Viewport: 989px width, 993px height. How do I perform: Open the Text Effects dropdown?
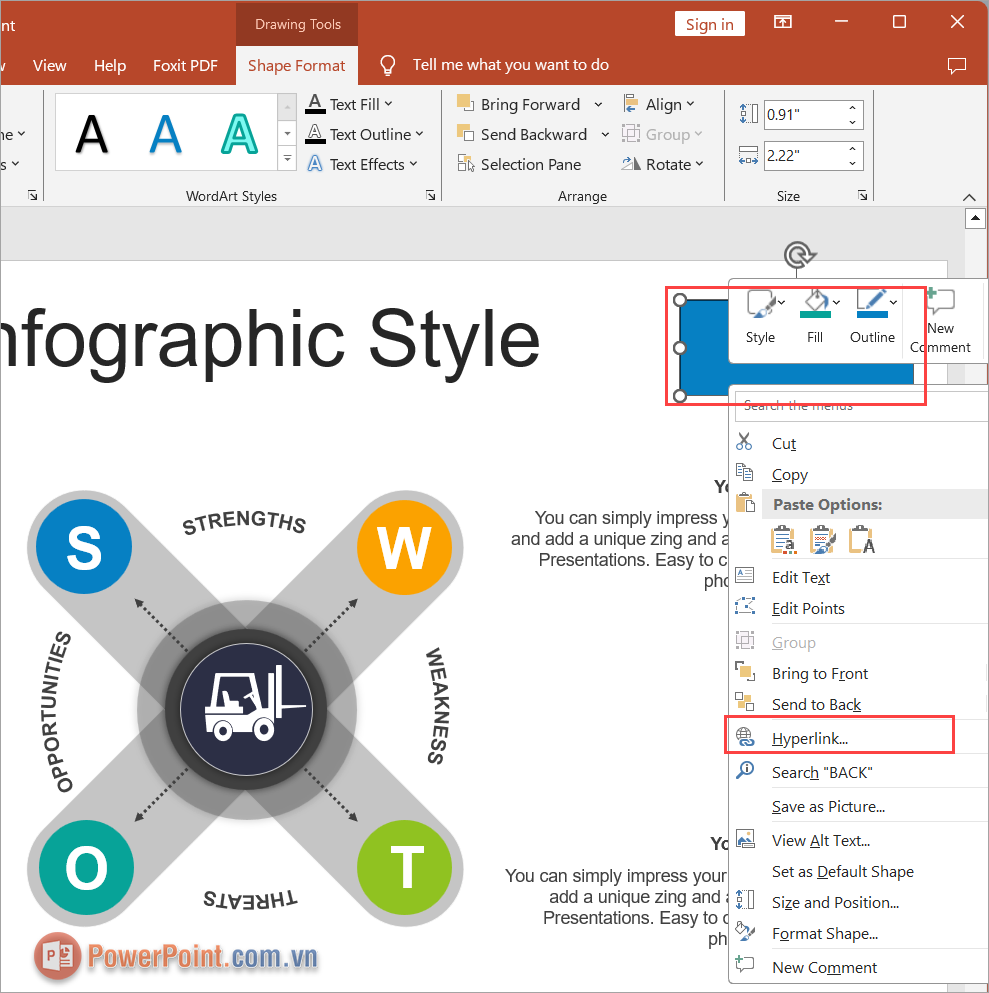[x=412, y=164]
